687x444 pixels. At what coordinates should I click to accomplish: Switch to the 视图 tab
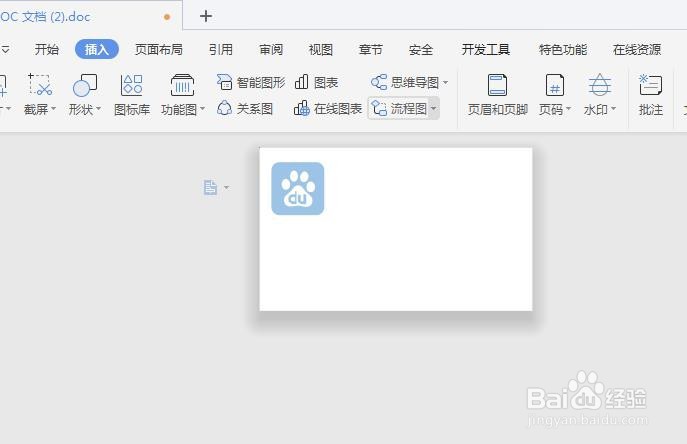321,50
